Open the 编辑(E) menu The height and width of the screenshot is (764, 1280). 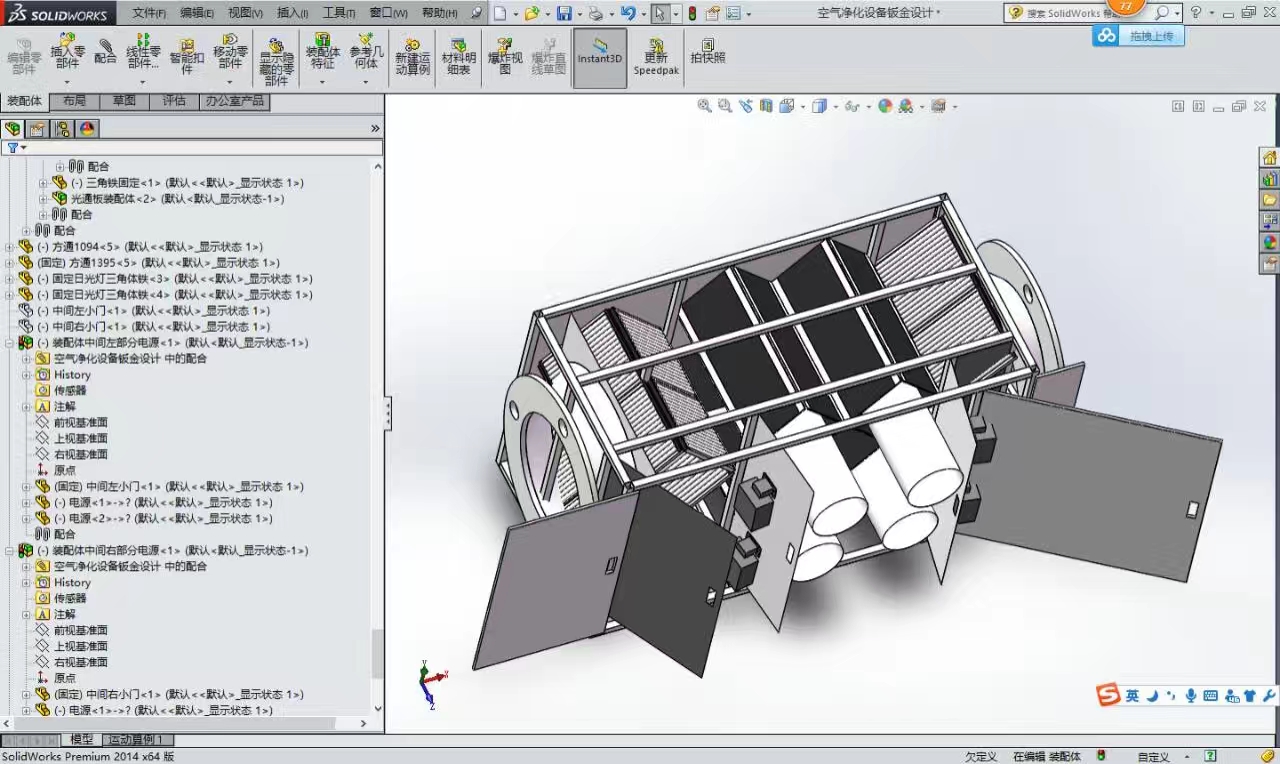197,13
